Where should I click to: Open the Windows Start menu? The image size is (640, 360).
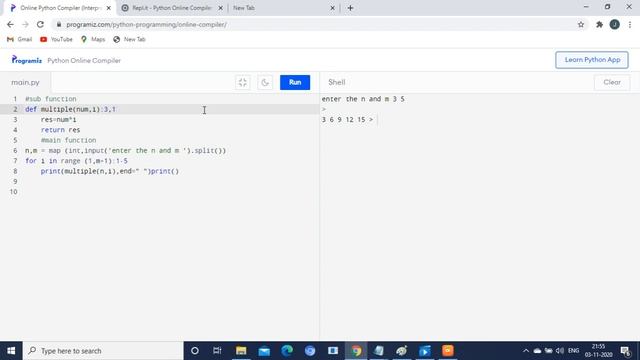coord(11,351)
